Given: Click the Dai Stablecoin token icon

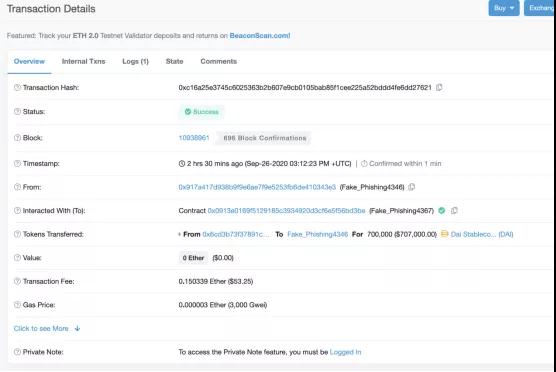Looking at the screenshot, I should [x=444, y=234].
